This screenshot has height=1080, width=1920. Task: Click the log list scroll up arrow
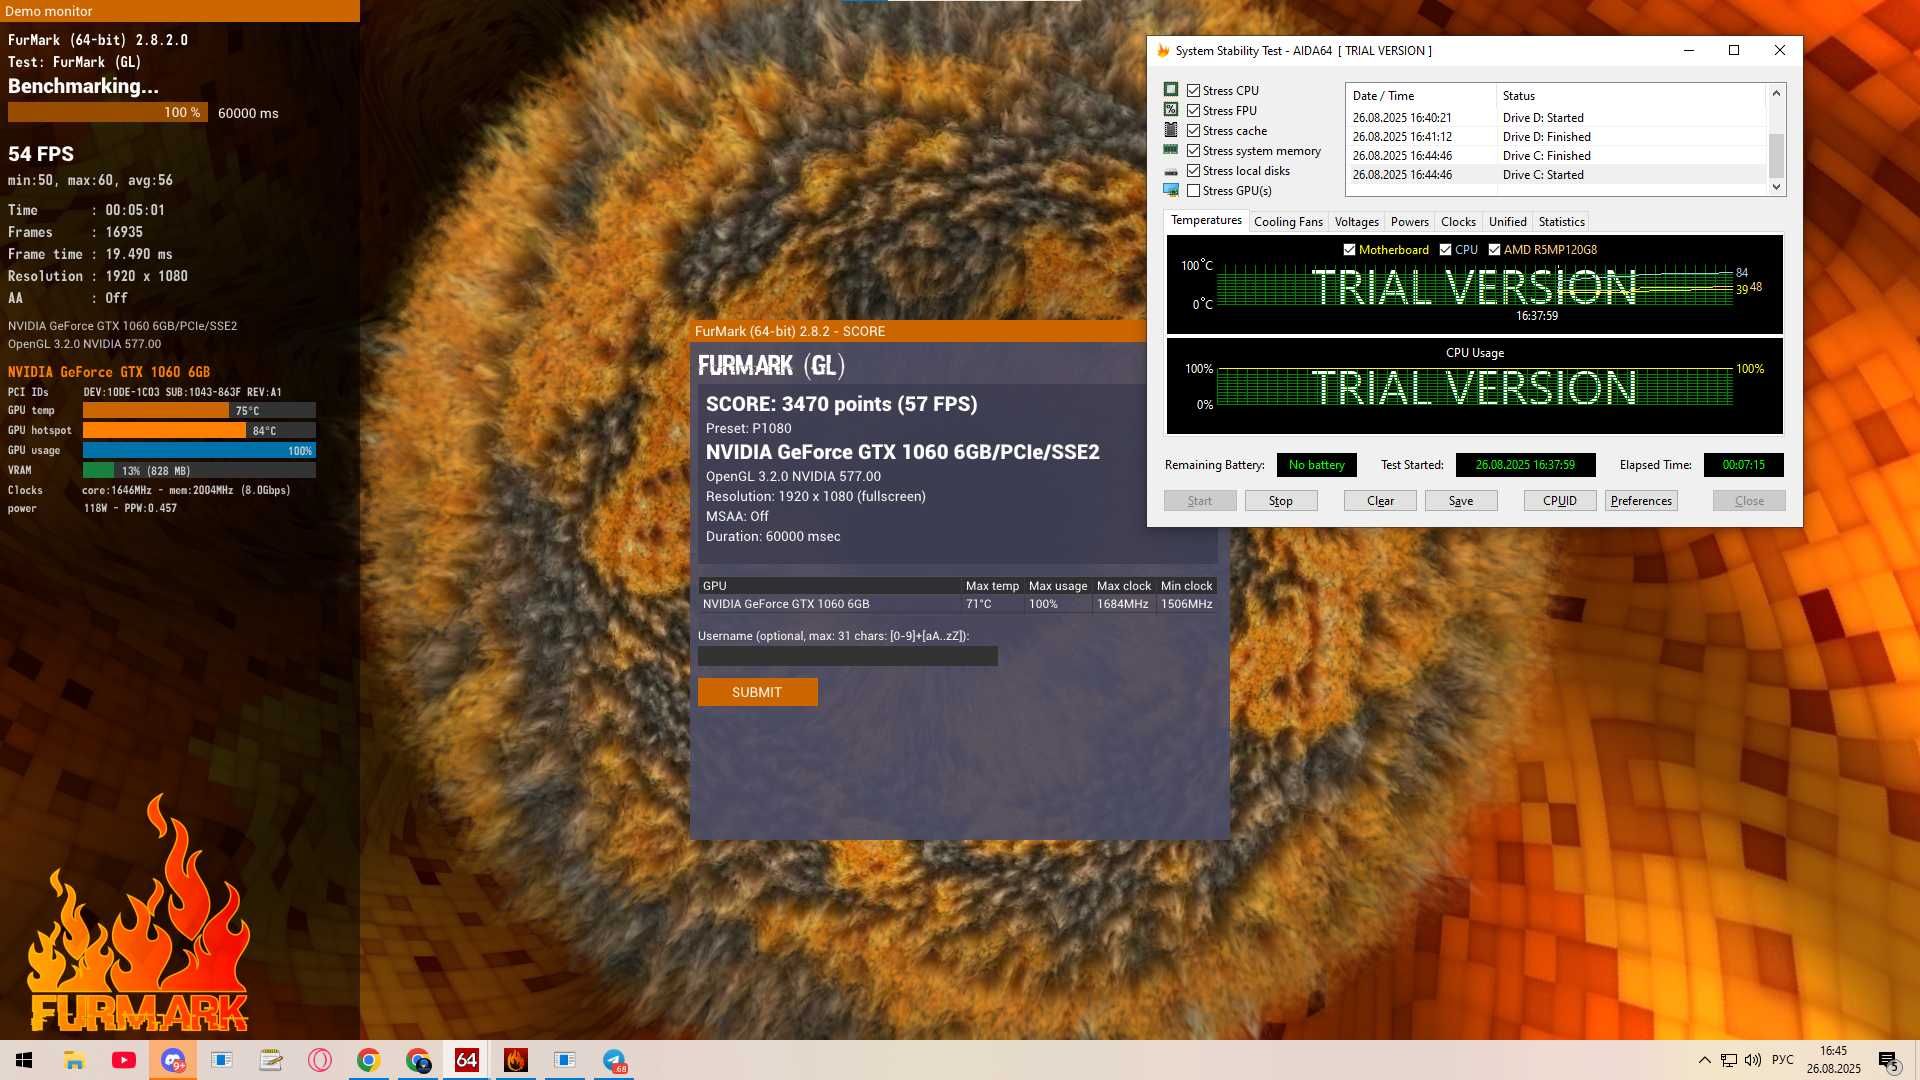point(1776,94)
